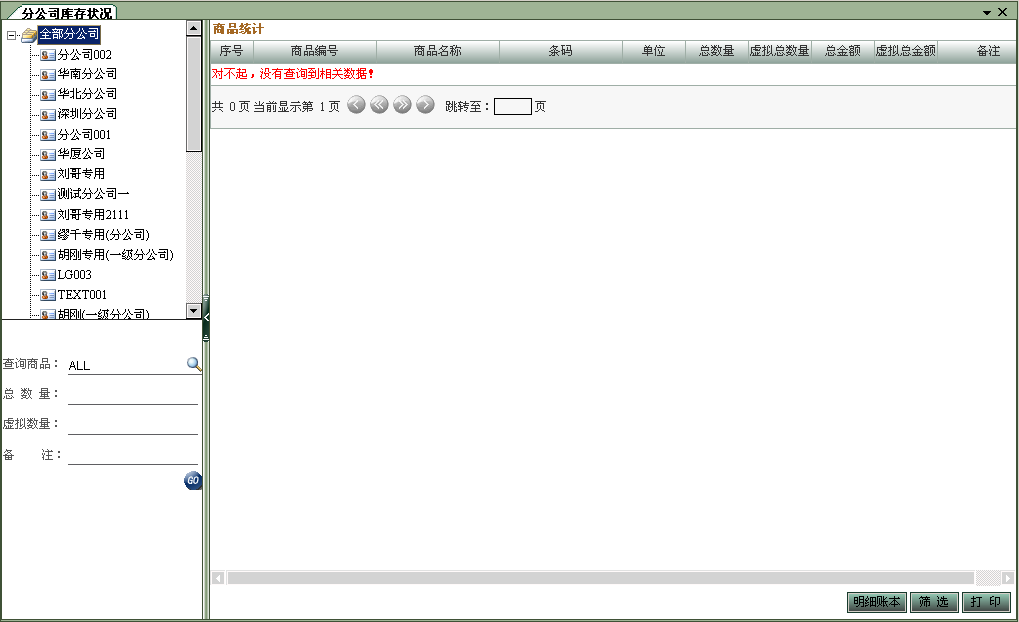
Task: Click the blue 60 badge below 备注 field
Action: tap(192, 480)
